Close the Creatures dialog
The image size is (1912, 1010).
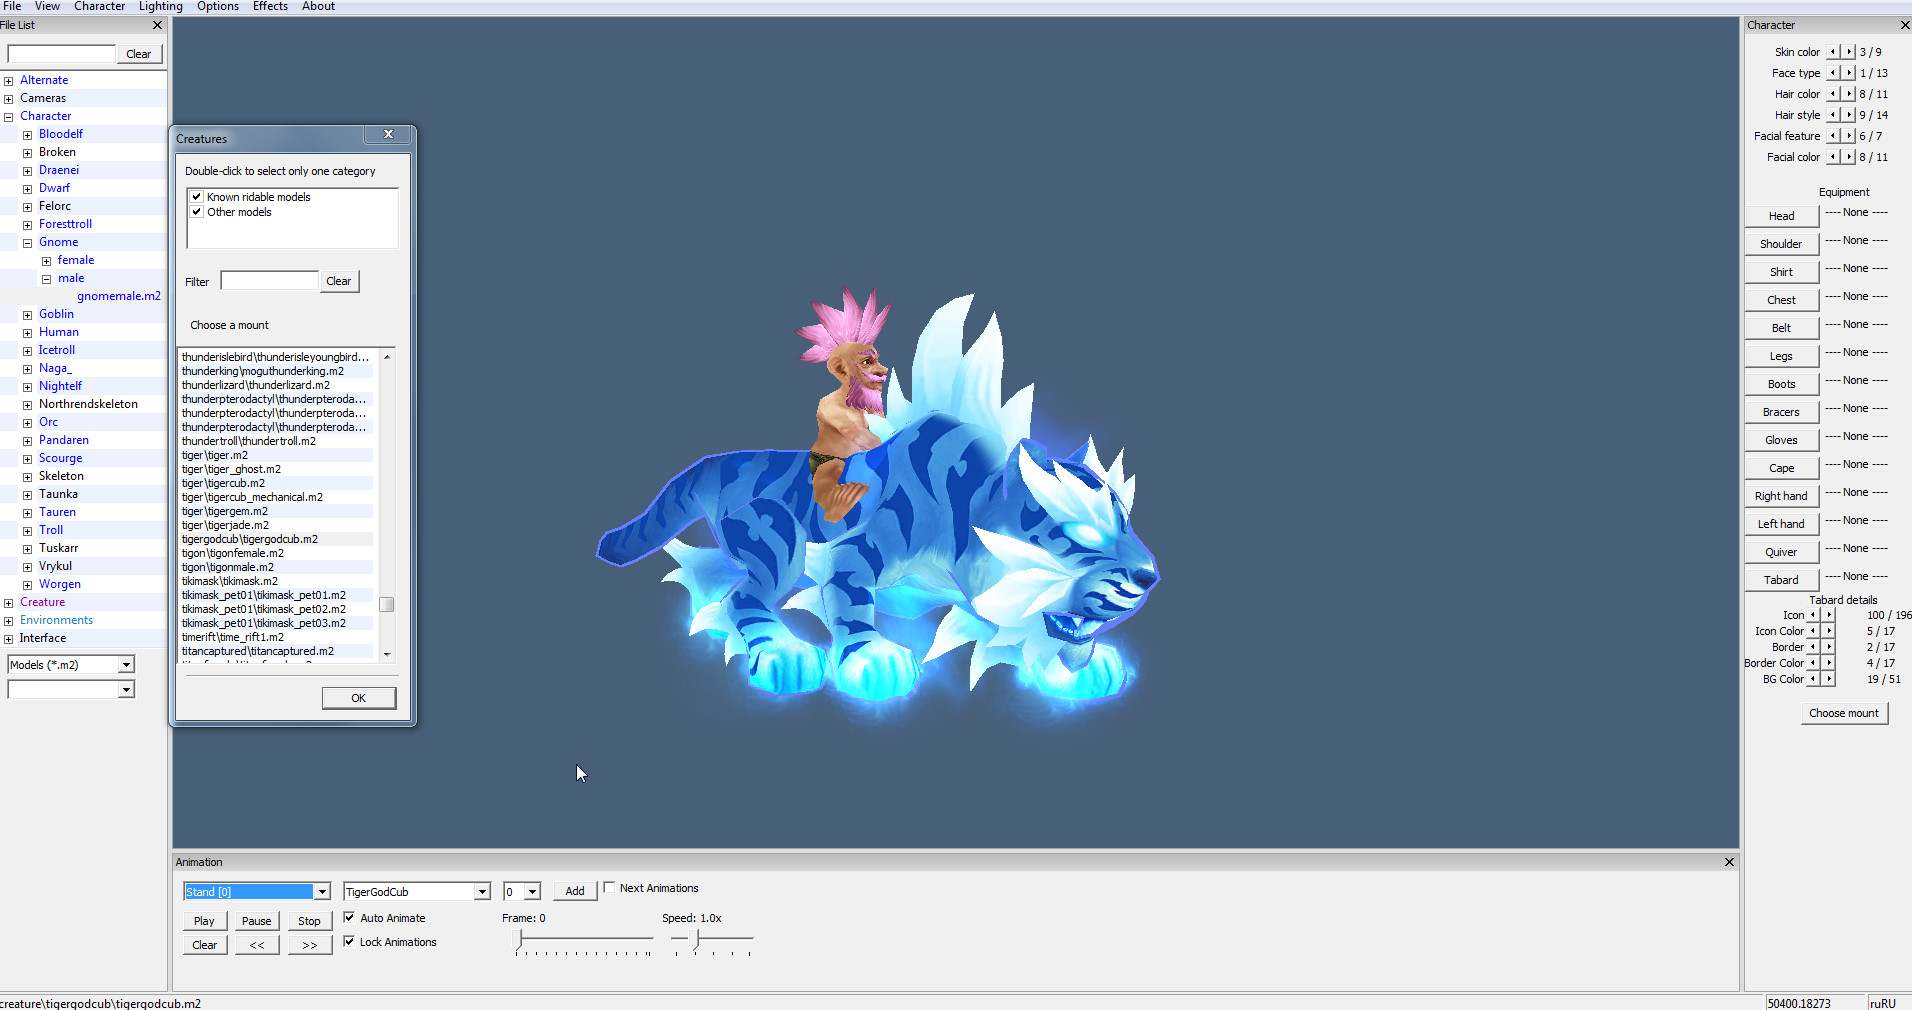pyautogui.click(x=389, y=135)
